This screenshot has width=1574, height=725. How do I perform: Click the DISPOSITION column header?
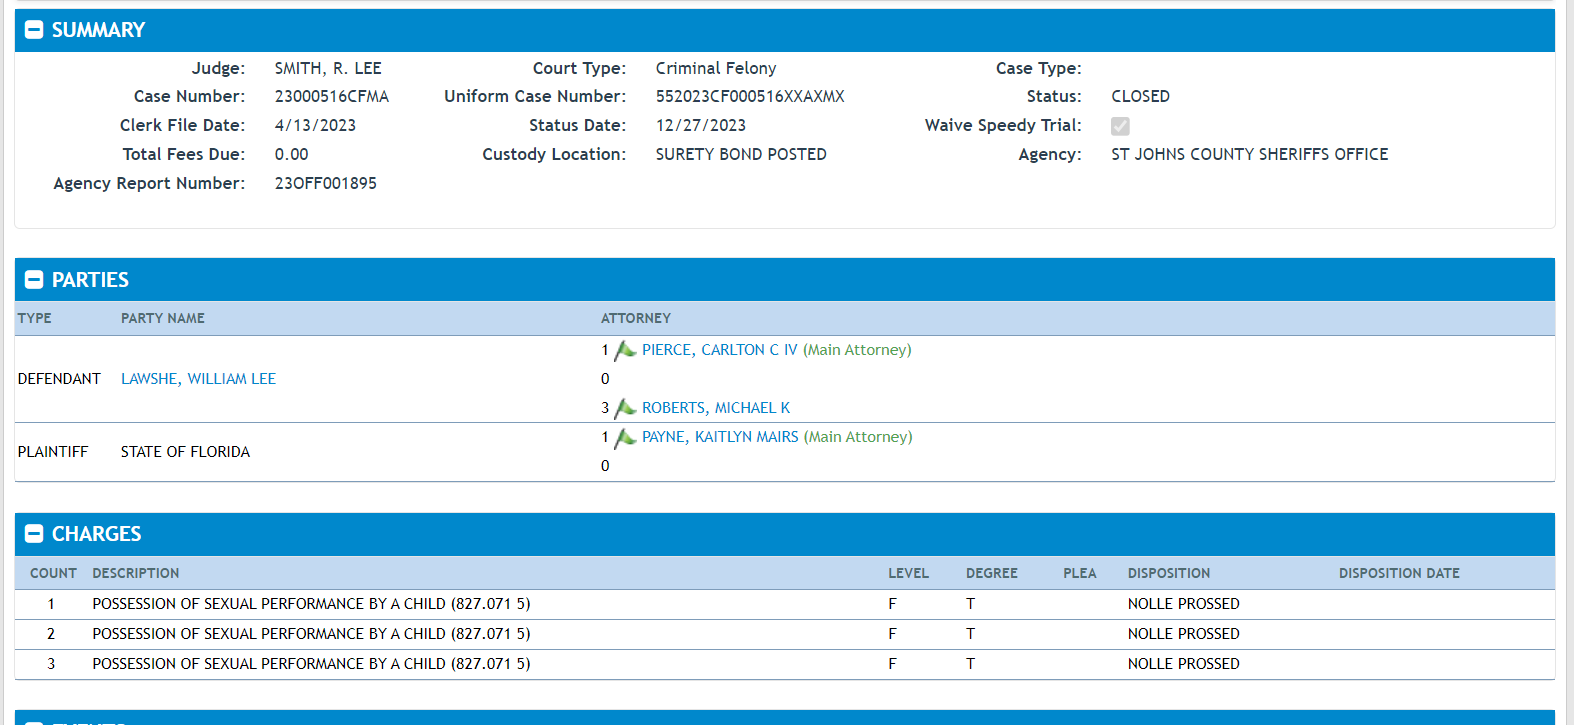tap(1169, 574)
